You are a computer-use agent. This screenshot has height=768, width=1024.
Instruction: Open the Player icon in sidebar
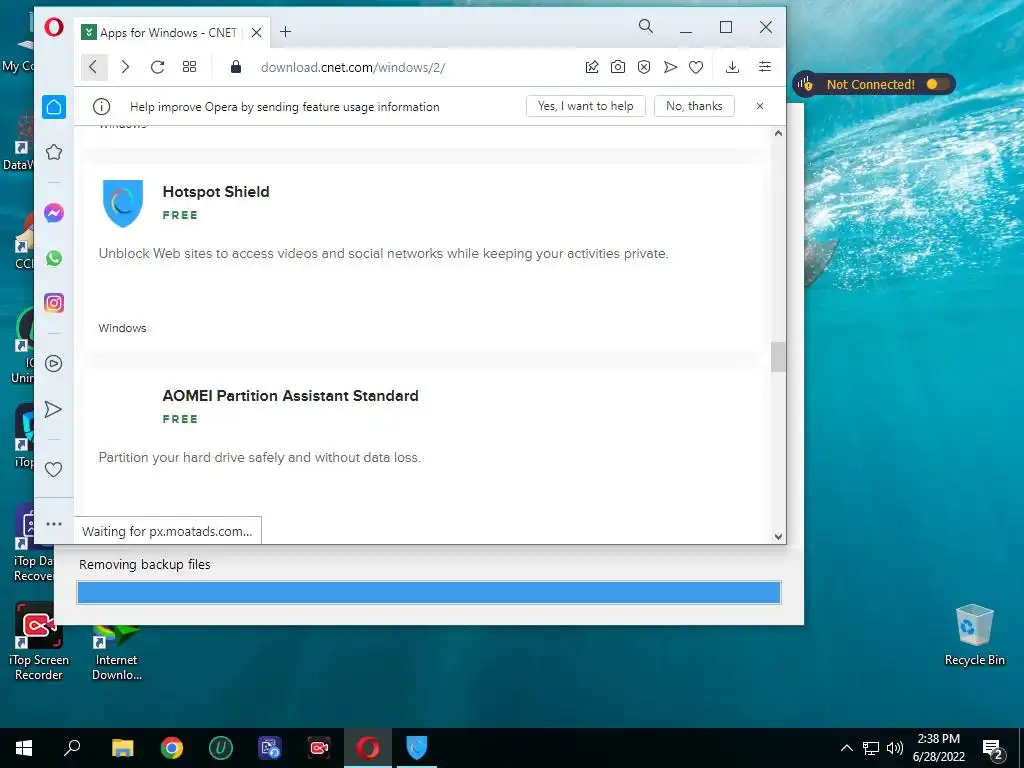tap(54, 364)
